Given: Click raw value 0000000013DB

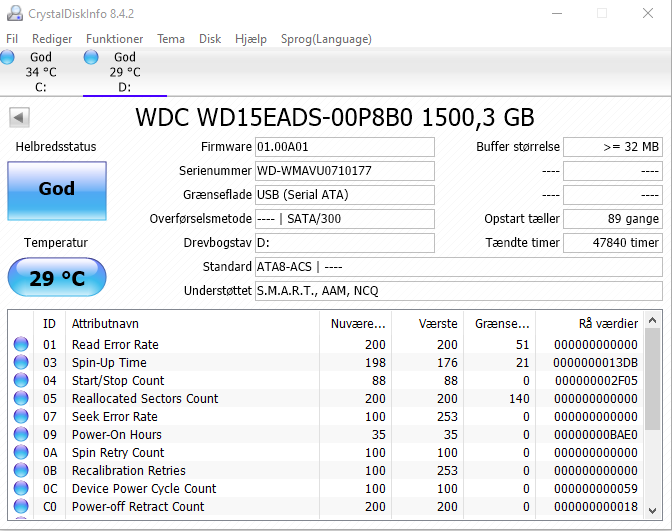Looking at the screenshot, I should (x=595, y=363).
